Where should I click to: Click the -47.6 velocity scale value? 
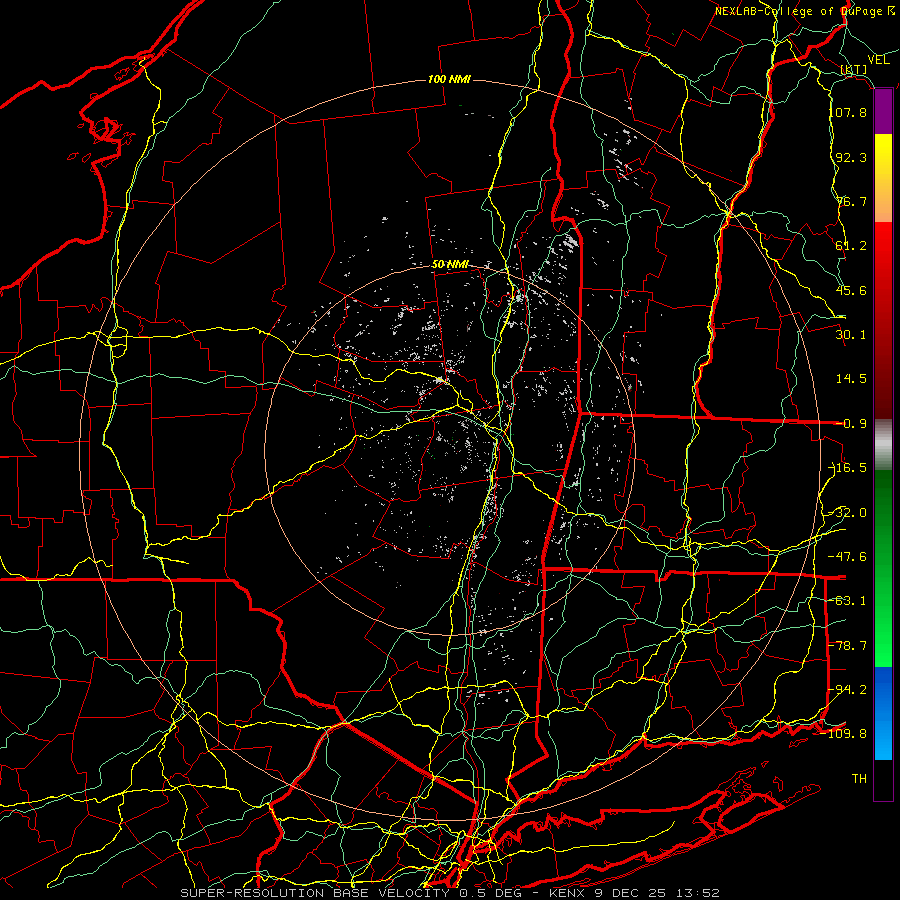click(848, 557)
